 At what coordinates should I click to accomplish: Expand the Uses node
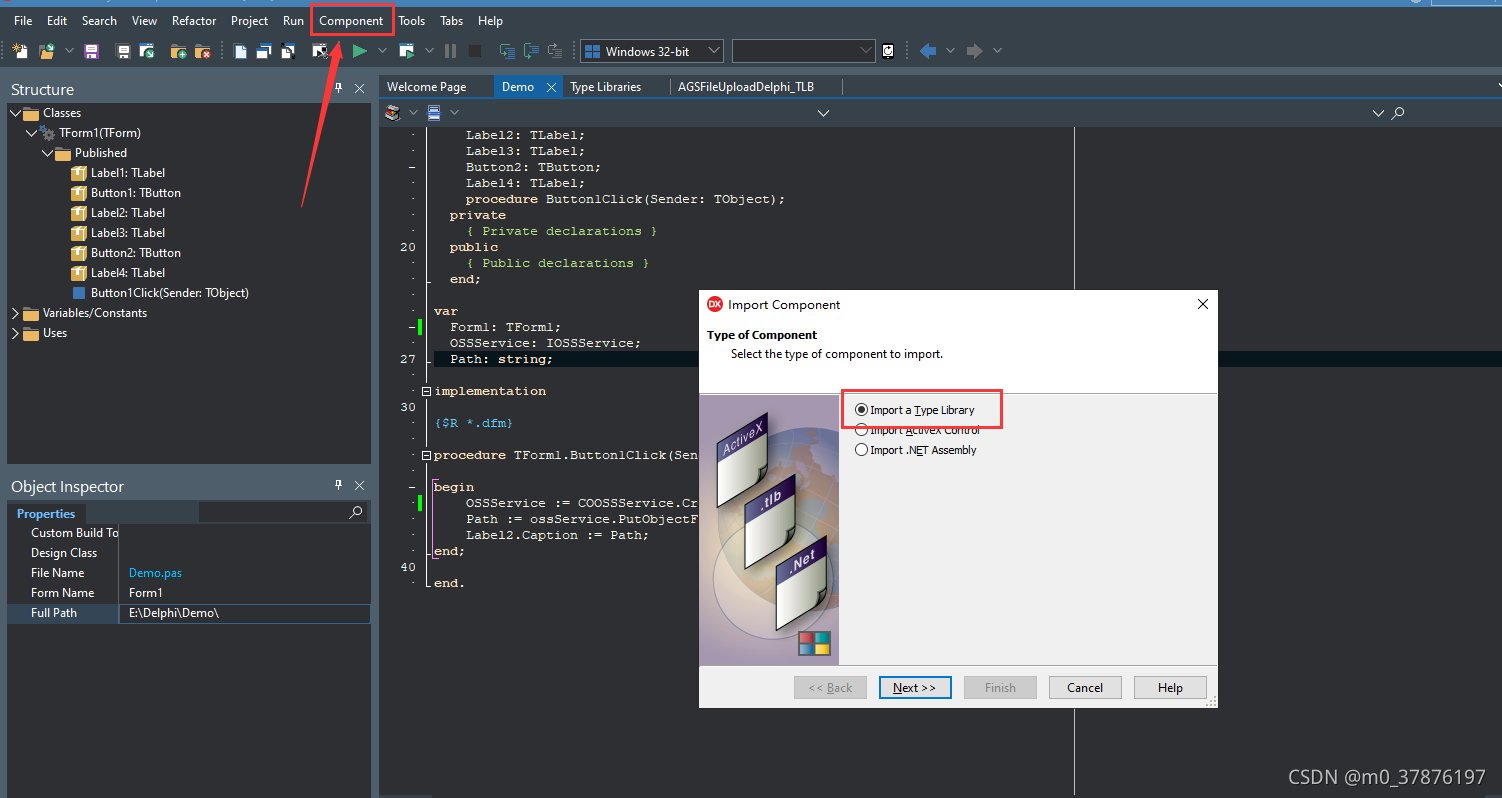15,333
